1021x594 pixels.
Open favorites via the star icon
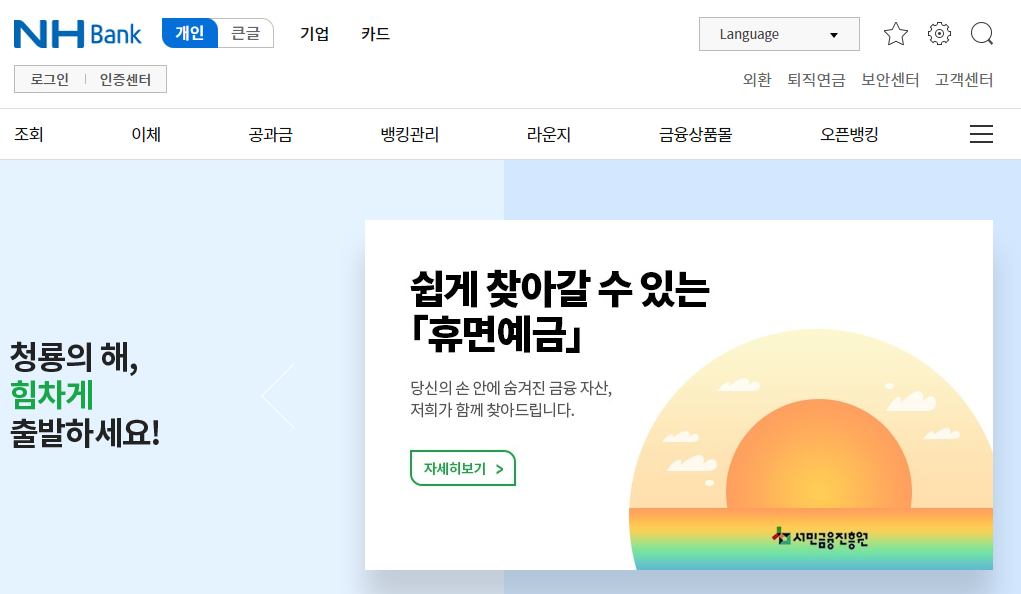coord(895,34)
